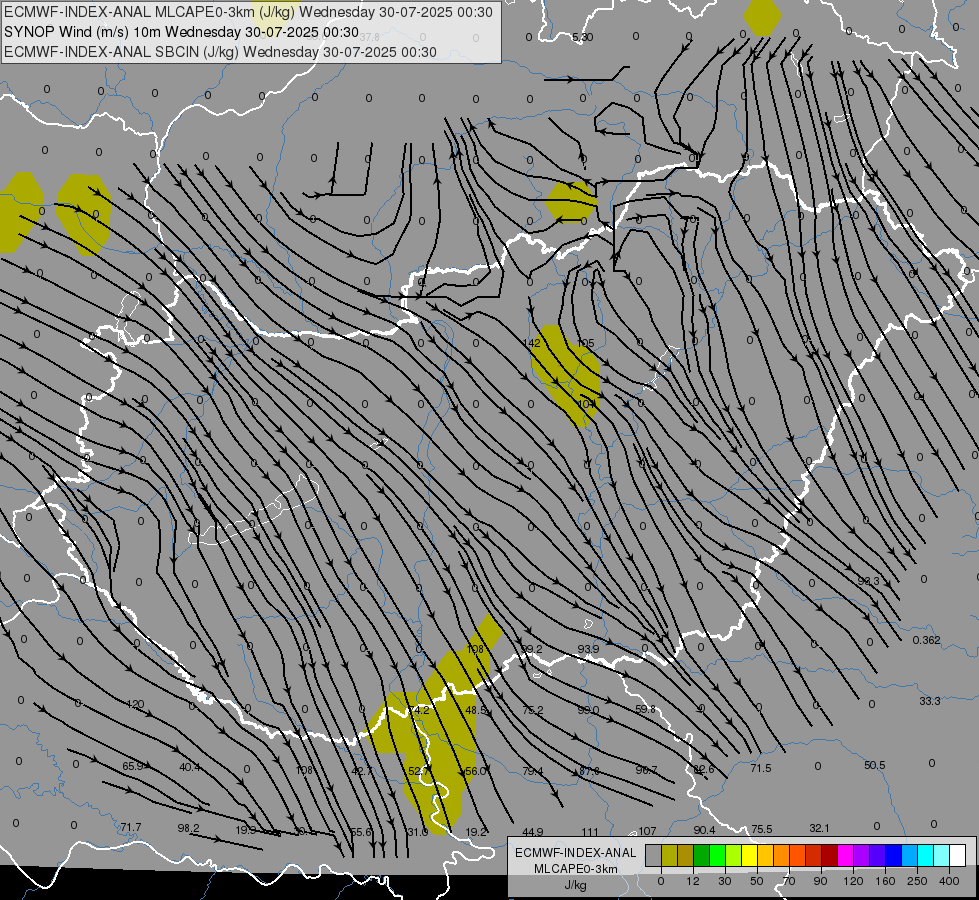Image resolution: width=979 pixels, height=900 pixels.
Task: Select the map value 93.9
Action: (x=588, y=649)
